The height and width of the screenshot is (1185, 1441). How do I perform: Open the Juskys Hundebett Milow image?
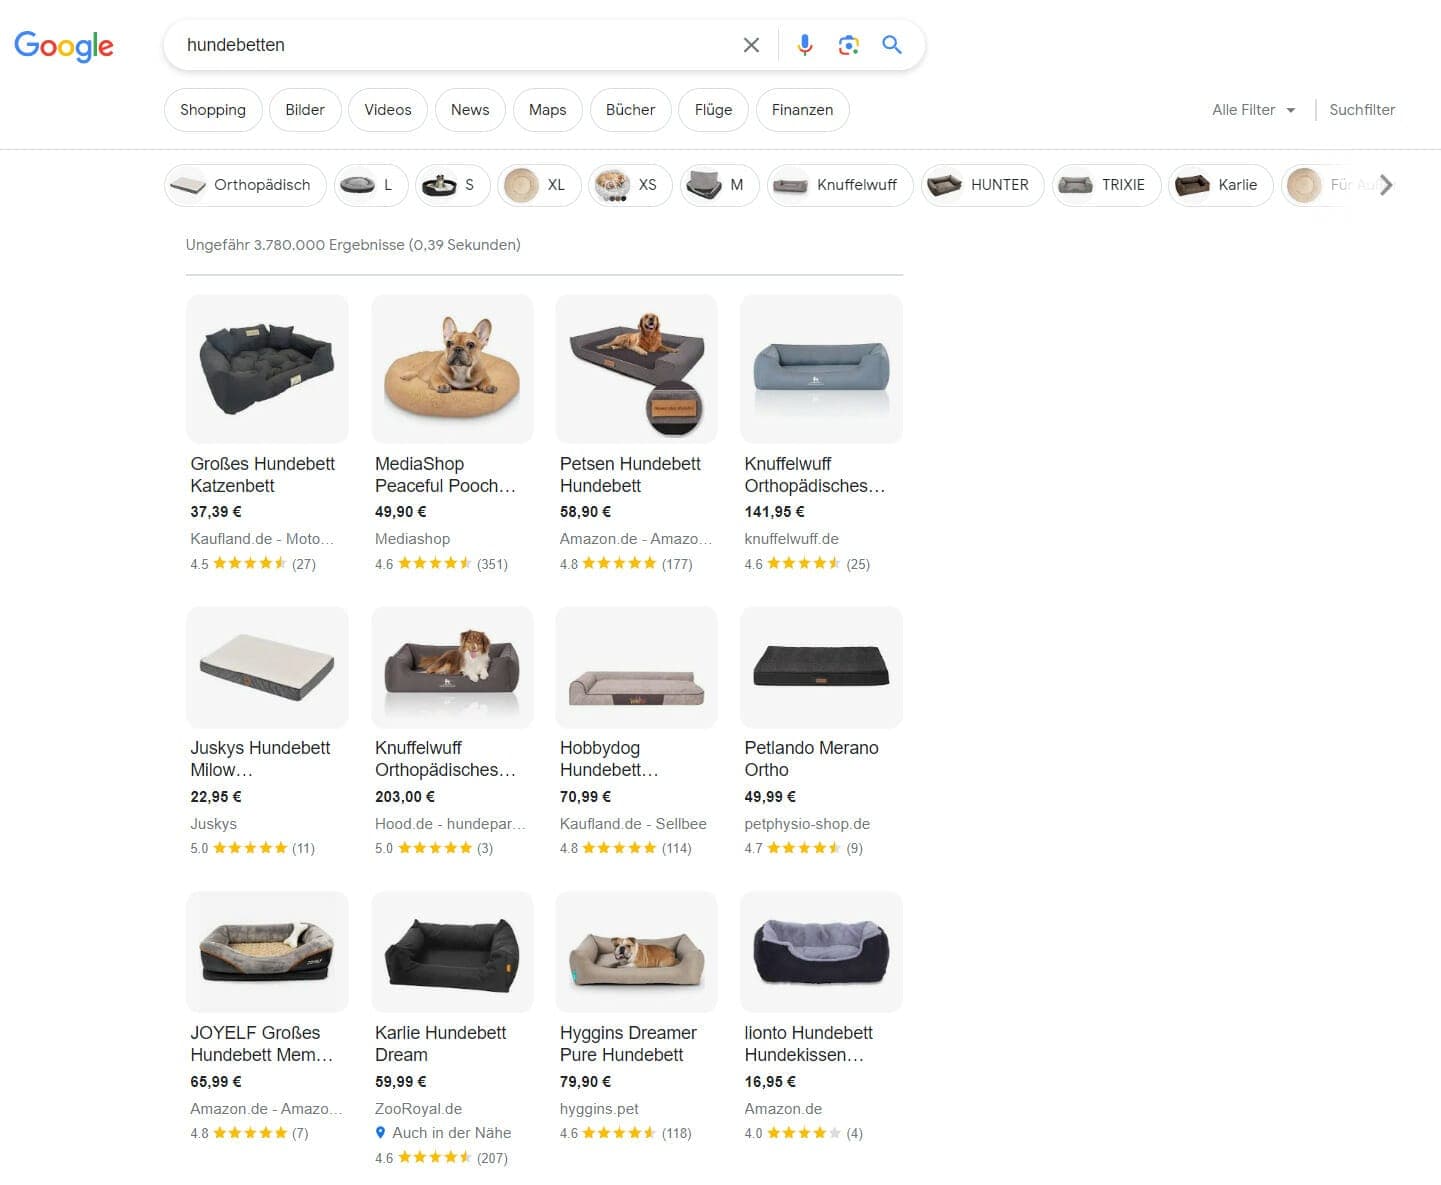[267, 667]
